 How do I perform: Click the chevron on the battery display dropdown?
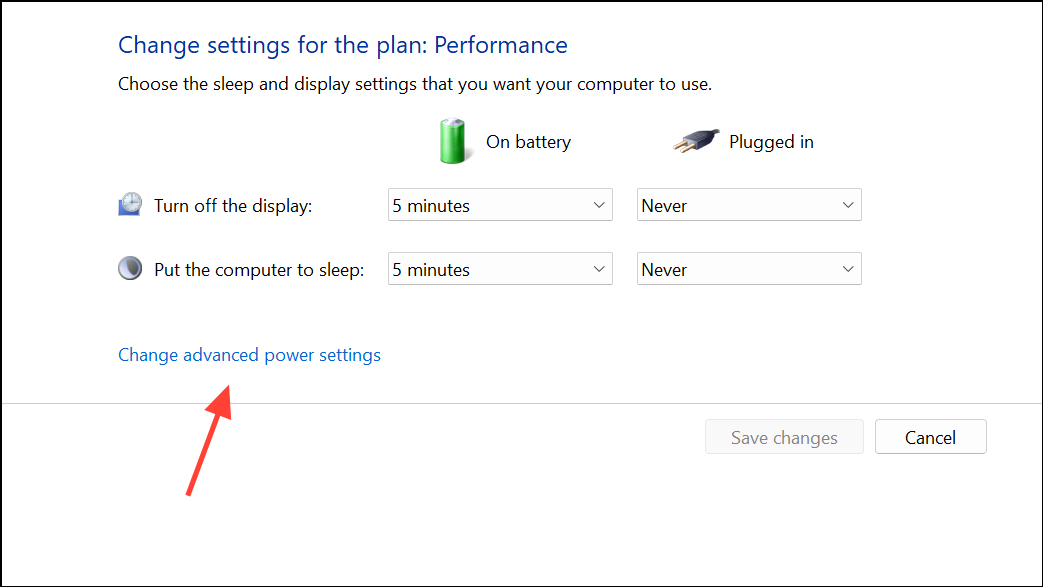point(600,204)
